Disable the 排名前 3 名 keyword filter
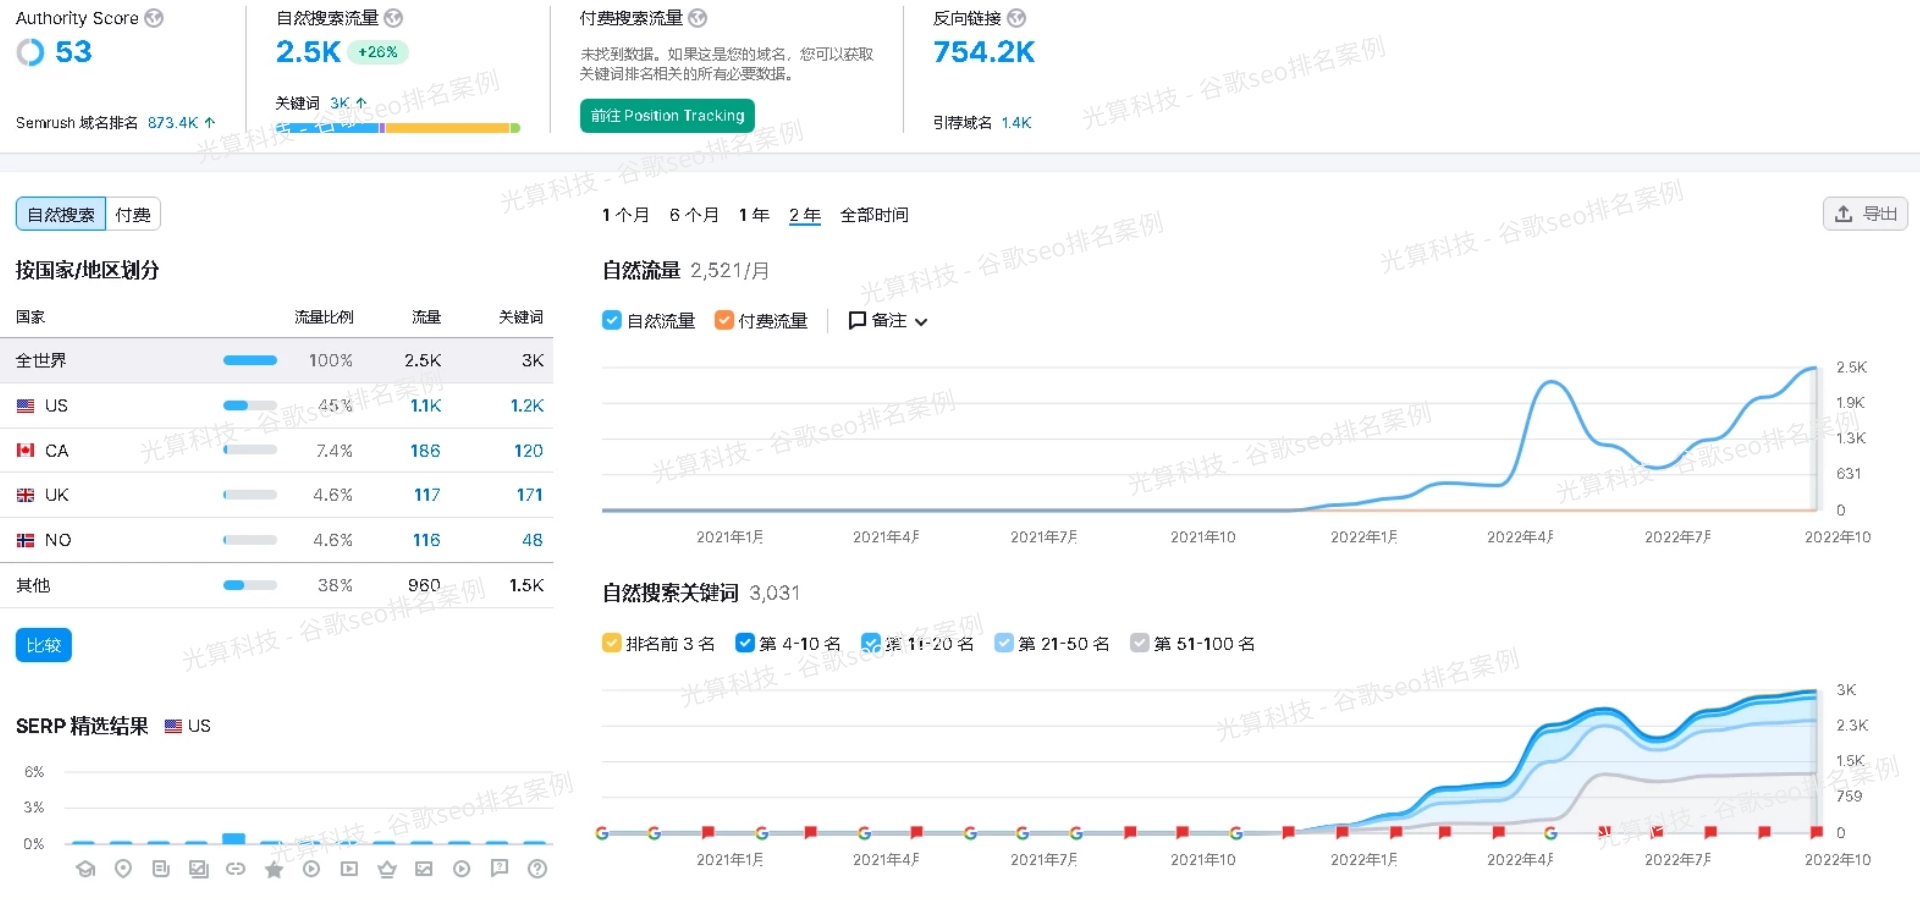The height and width of the screenshot is (900, 1920). pyautogui.click(x=611, y=643)
